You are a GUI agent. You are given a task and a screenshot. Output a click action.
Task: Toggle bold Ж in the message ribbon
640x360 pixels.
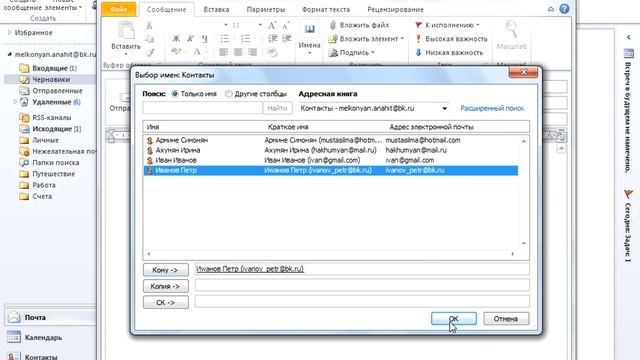176,39
